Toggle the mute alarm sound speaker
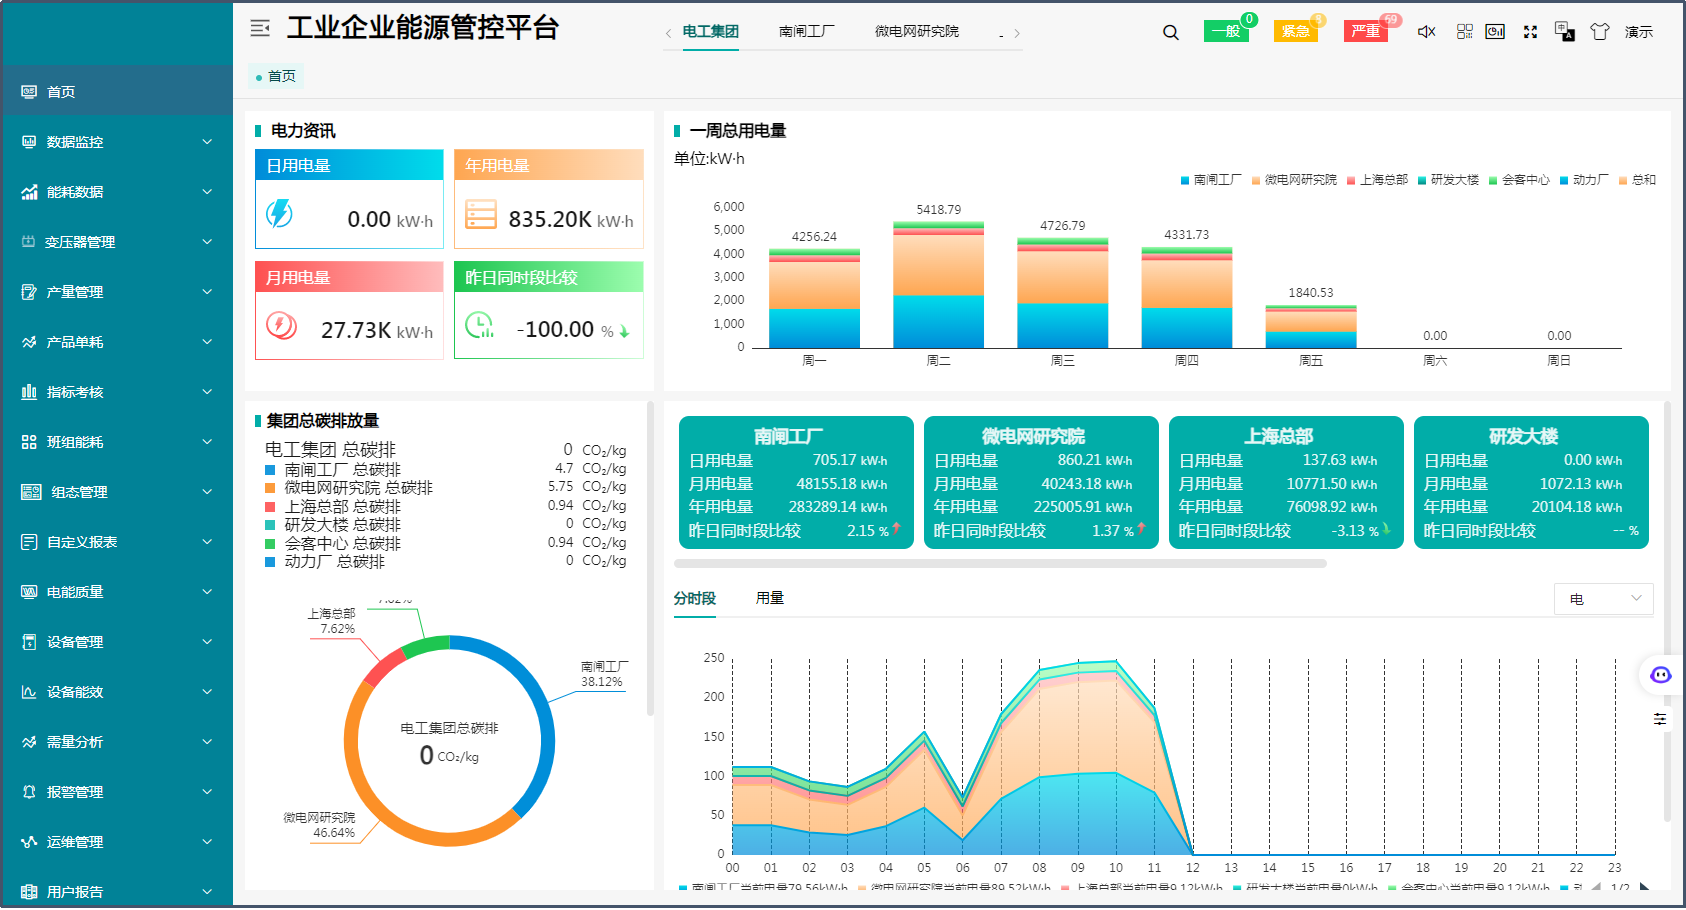The width and height of the screenshot is (1686, 910). point(1427,32)
